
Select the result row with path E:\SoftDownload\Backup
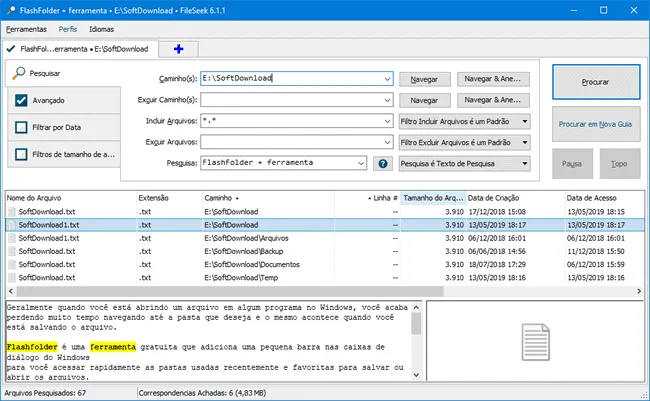point(325,251)
